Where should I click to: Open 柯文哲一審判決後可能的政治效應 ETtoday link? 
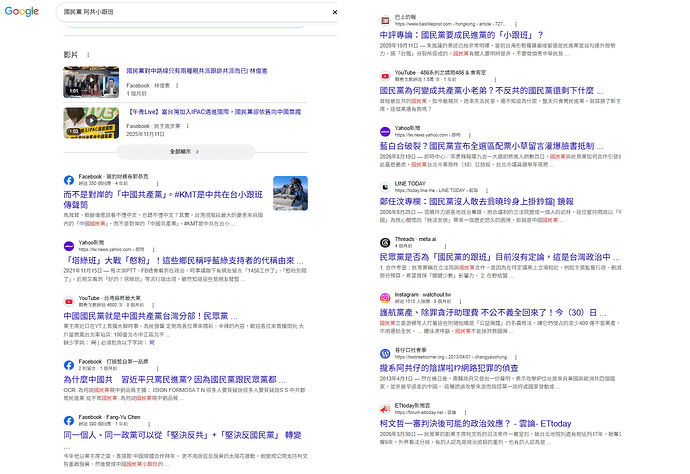(x=475, y=423)
